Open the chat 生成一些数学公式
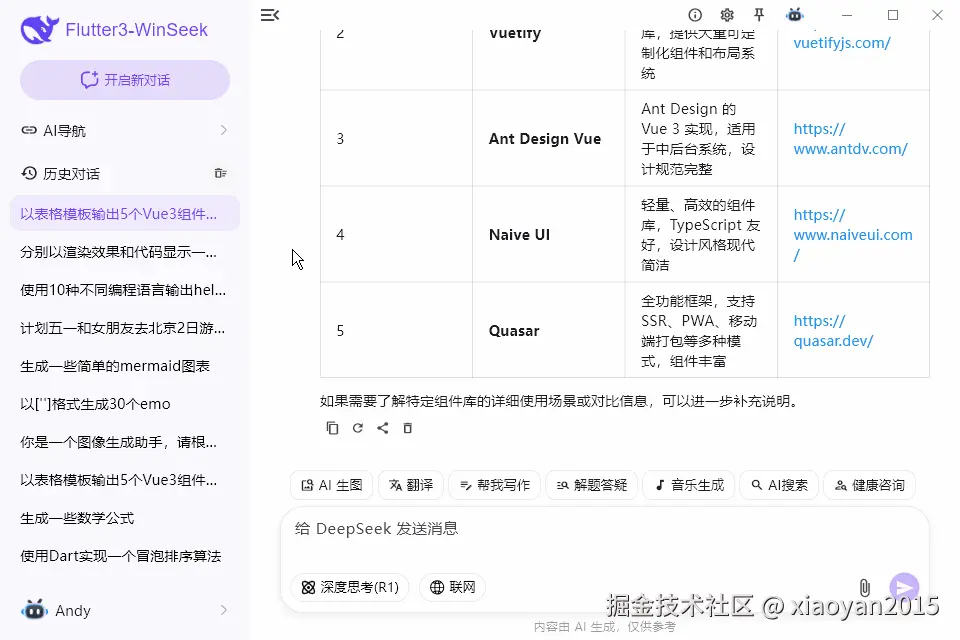 click(x=125, y=518)
